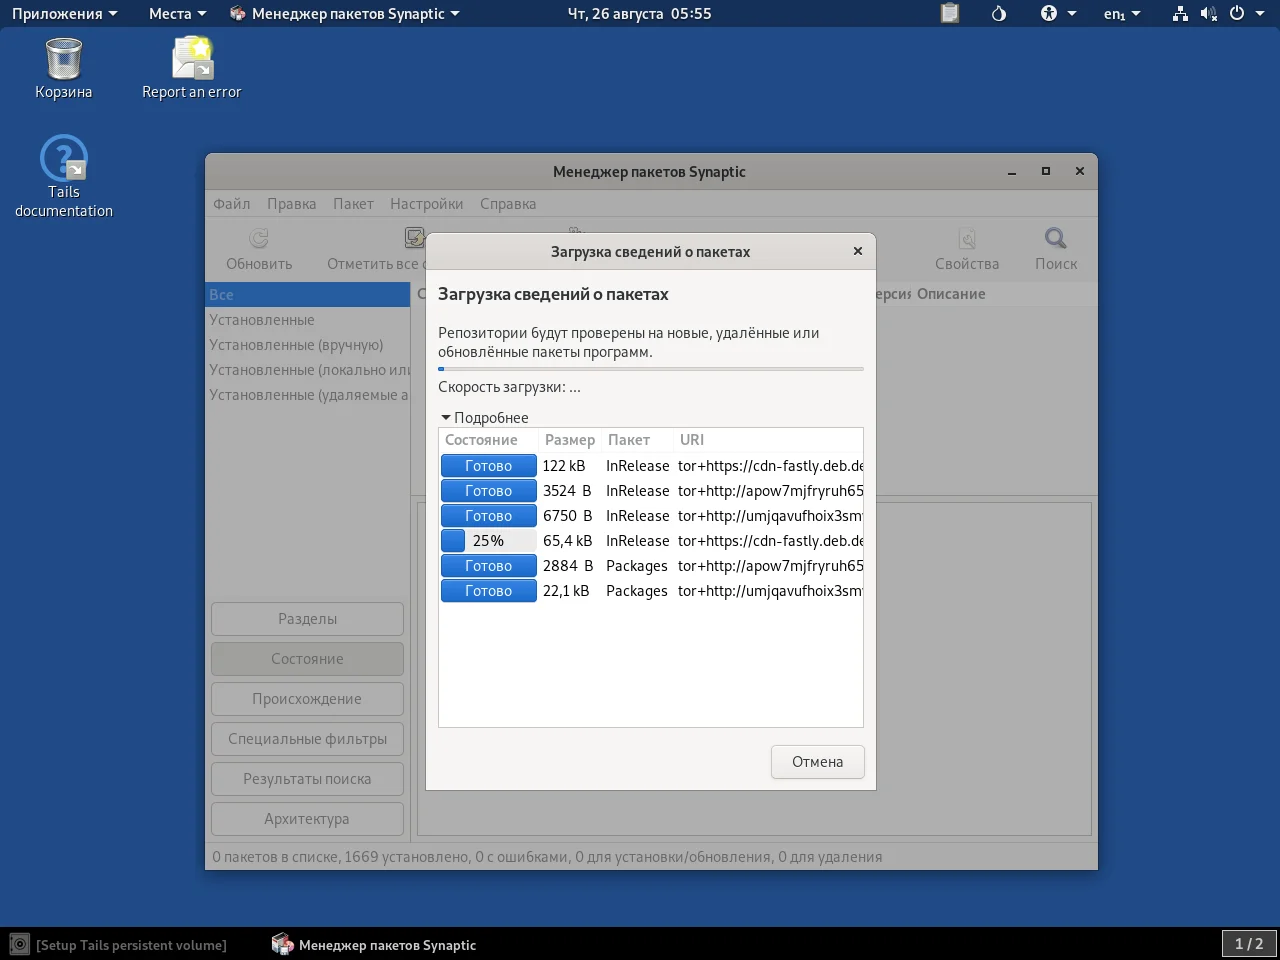
Task: Close the Загрузка сведений о пакетах dialog
Action: pyautogui.click(x=857, y=251)
